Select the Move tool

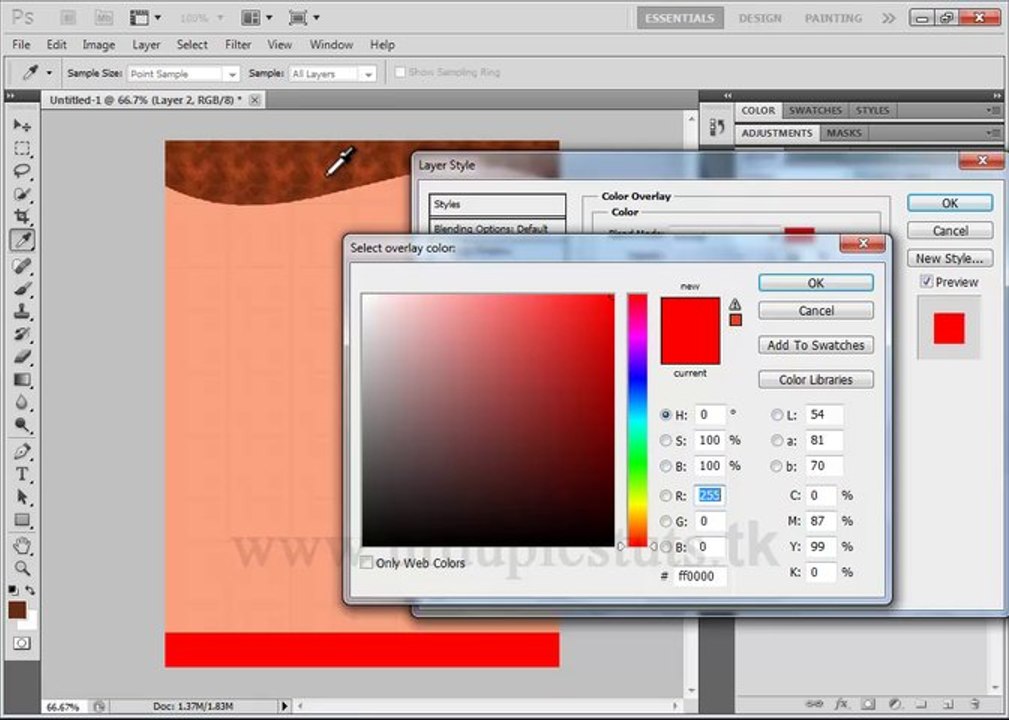point(22,125)
